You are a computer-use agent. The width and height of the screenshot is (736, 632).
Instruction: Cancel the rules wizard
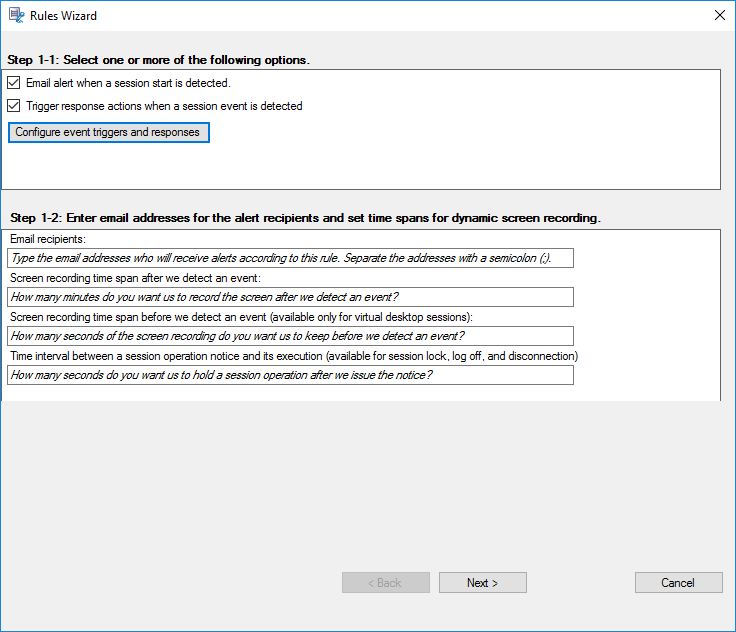[x=678, y=583]
